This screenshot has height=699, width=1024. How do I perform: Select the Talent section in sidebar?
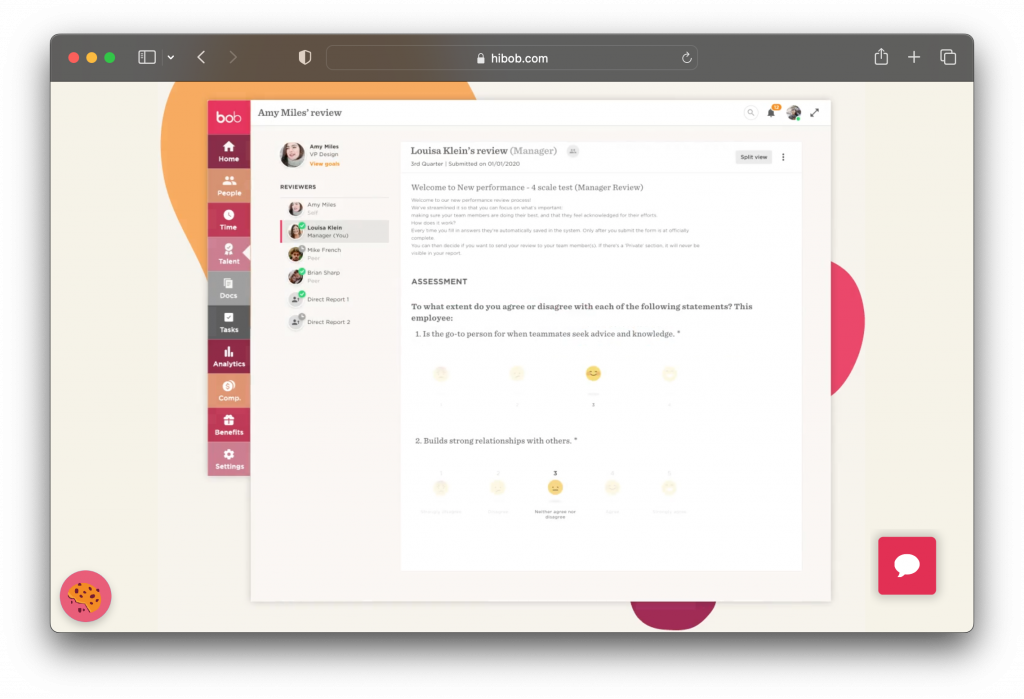(x=229, y=253)
